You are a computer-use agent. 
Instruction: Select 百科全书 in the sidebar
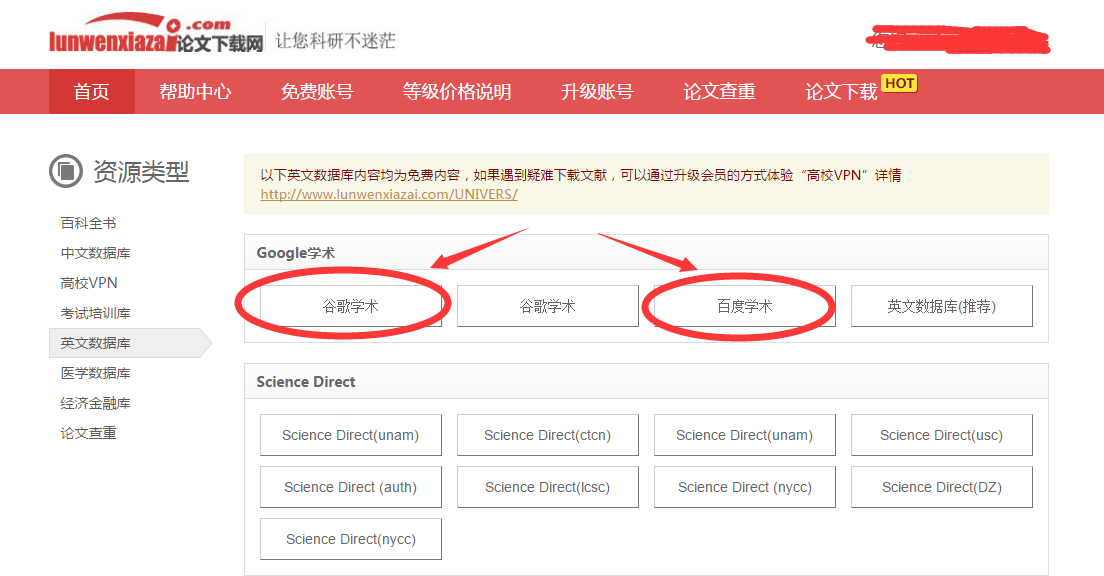pos(89,223)
